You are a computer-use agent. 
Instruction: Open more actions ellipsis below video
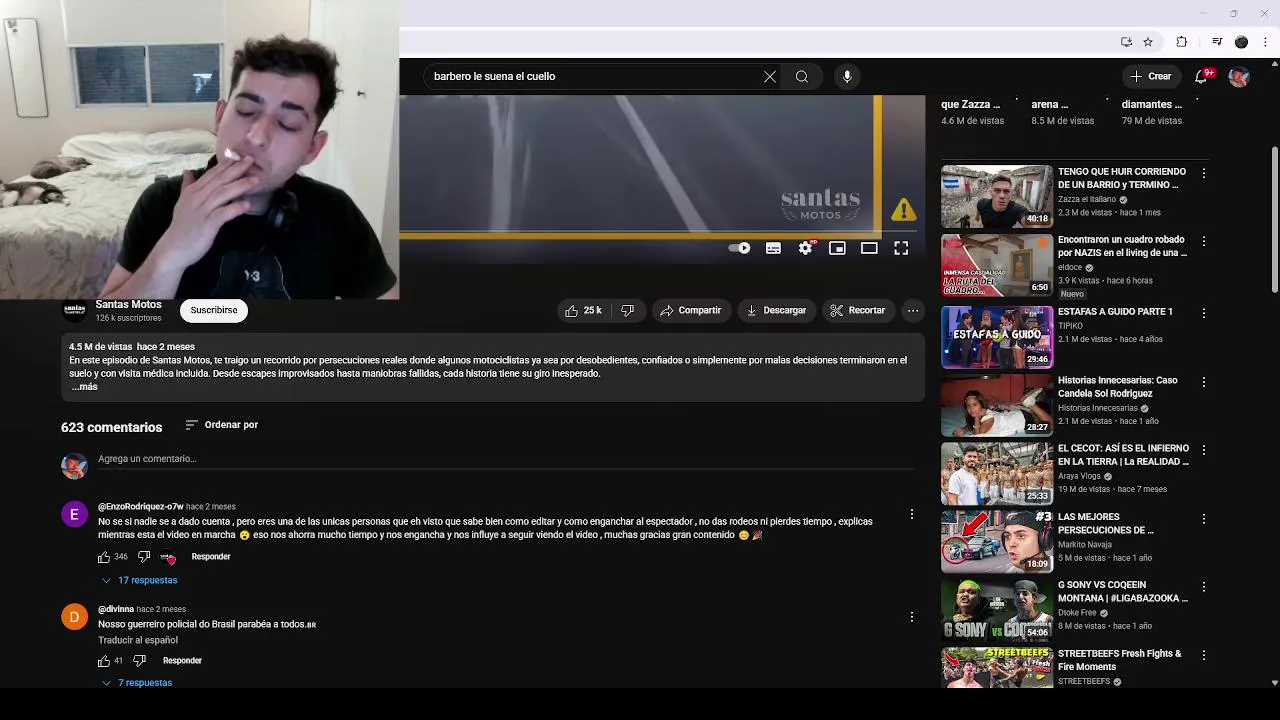(913, 311)
